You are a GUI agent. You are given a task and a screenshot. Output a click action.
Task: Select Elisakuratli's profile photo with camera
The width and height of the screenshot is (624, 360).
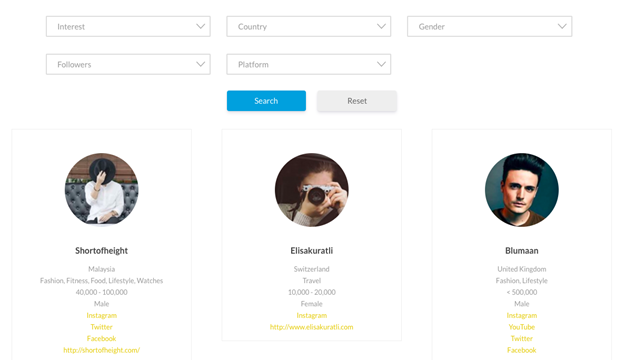click(x=312, y=190)
